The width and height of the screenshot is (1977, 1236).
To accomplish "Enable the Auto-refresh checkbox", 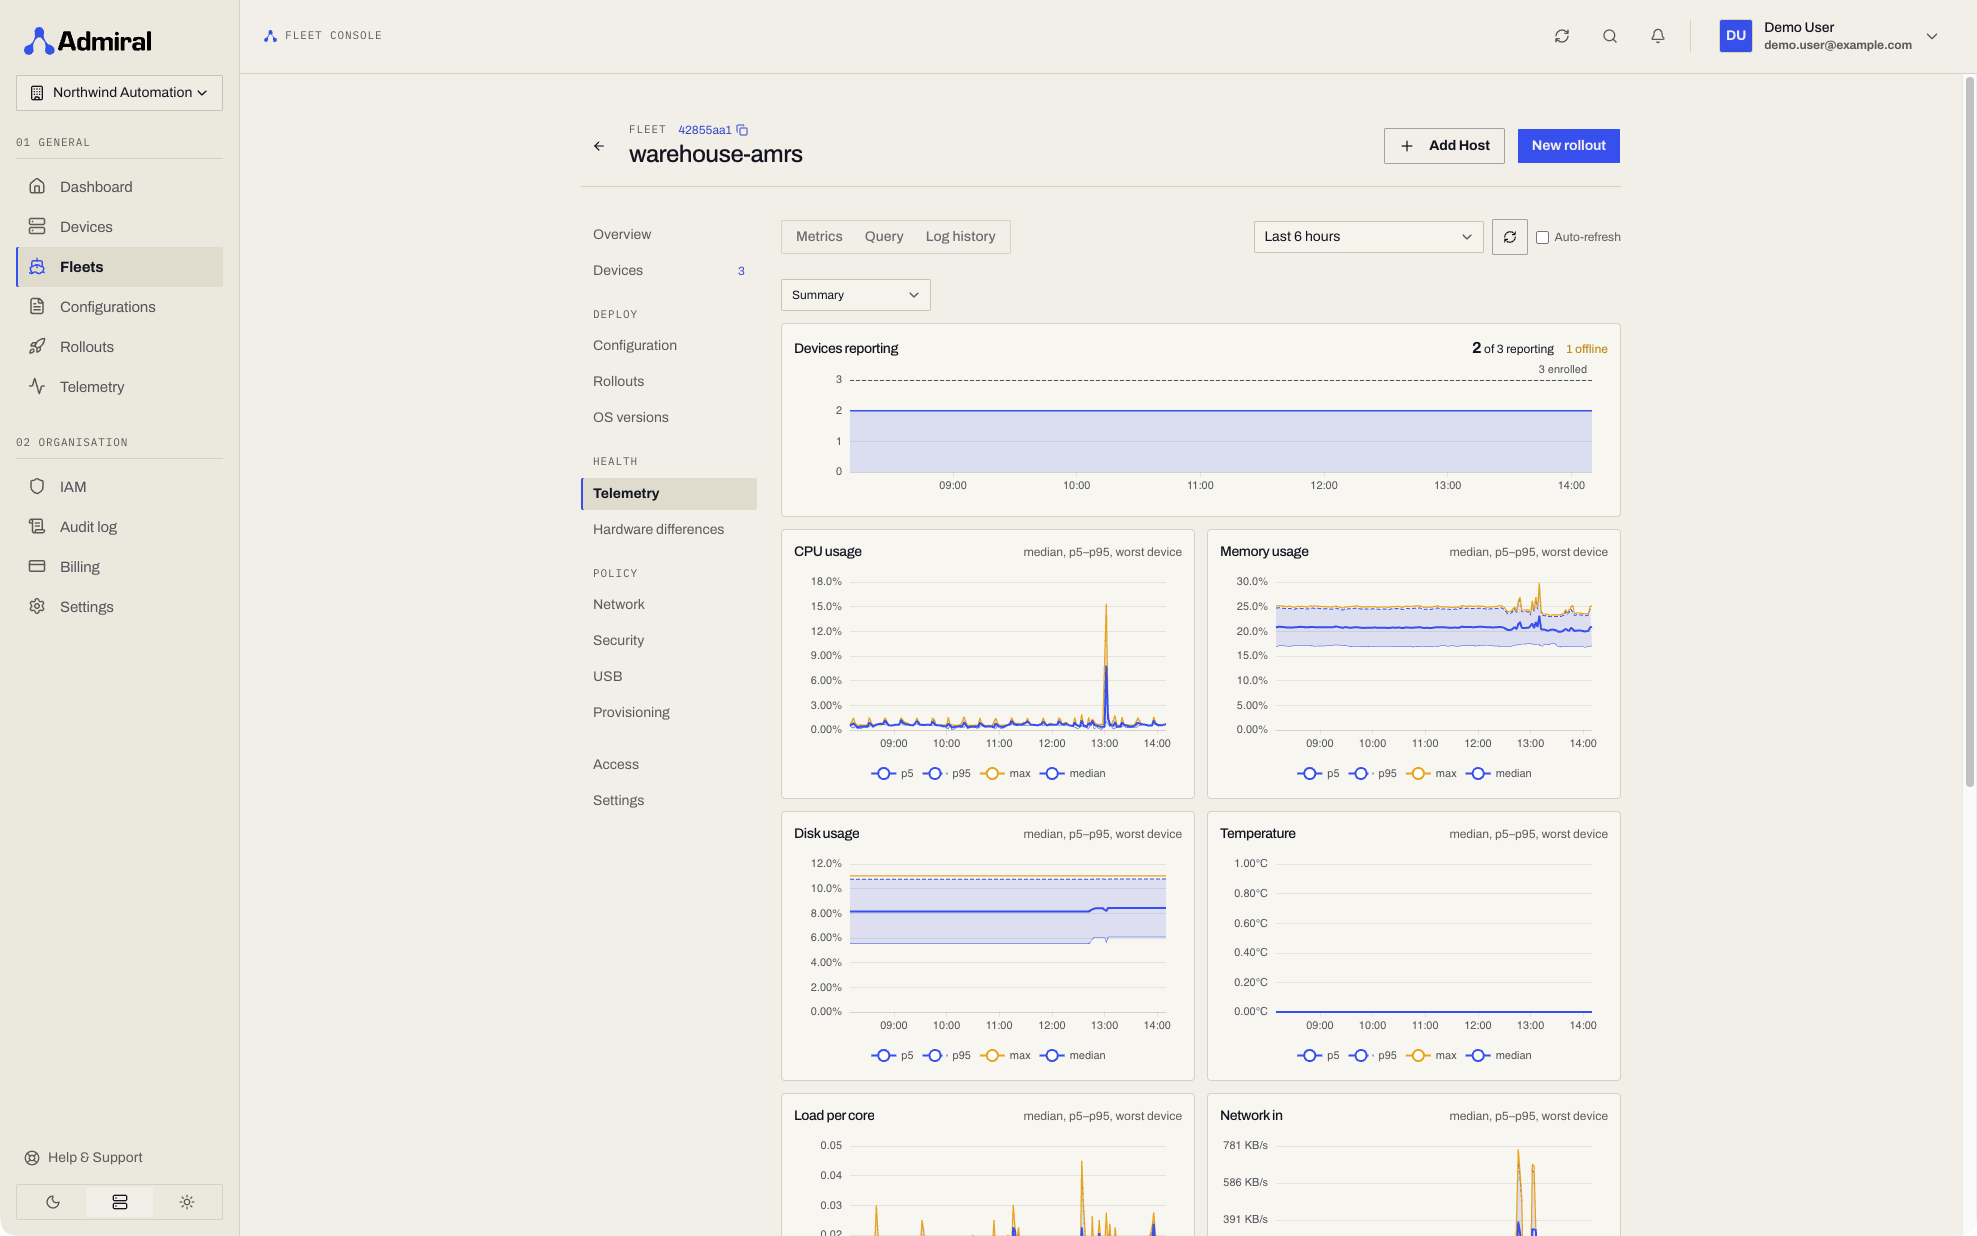I will coord(1542,238).
